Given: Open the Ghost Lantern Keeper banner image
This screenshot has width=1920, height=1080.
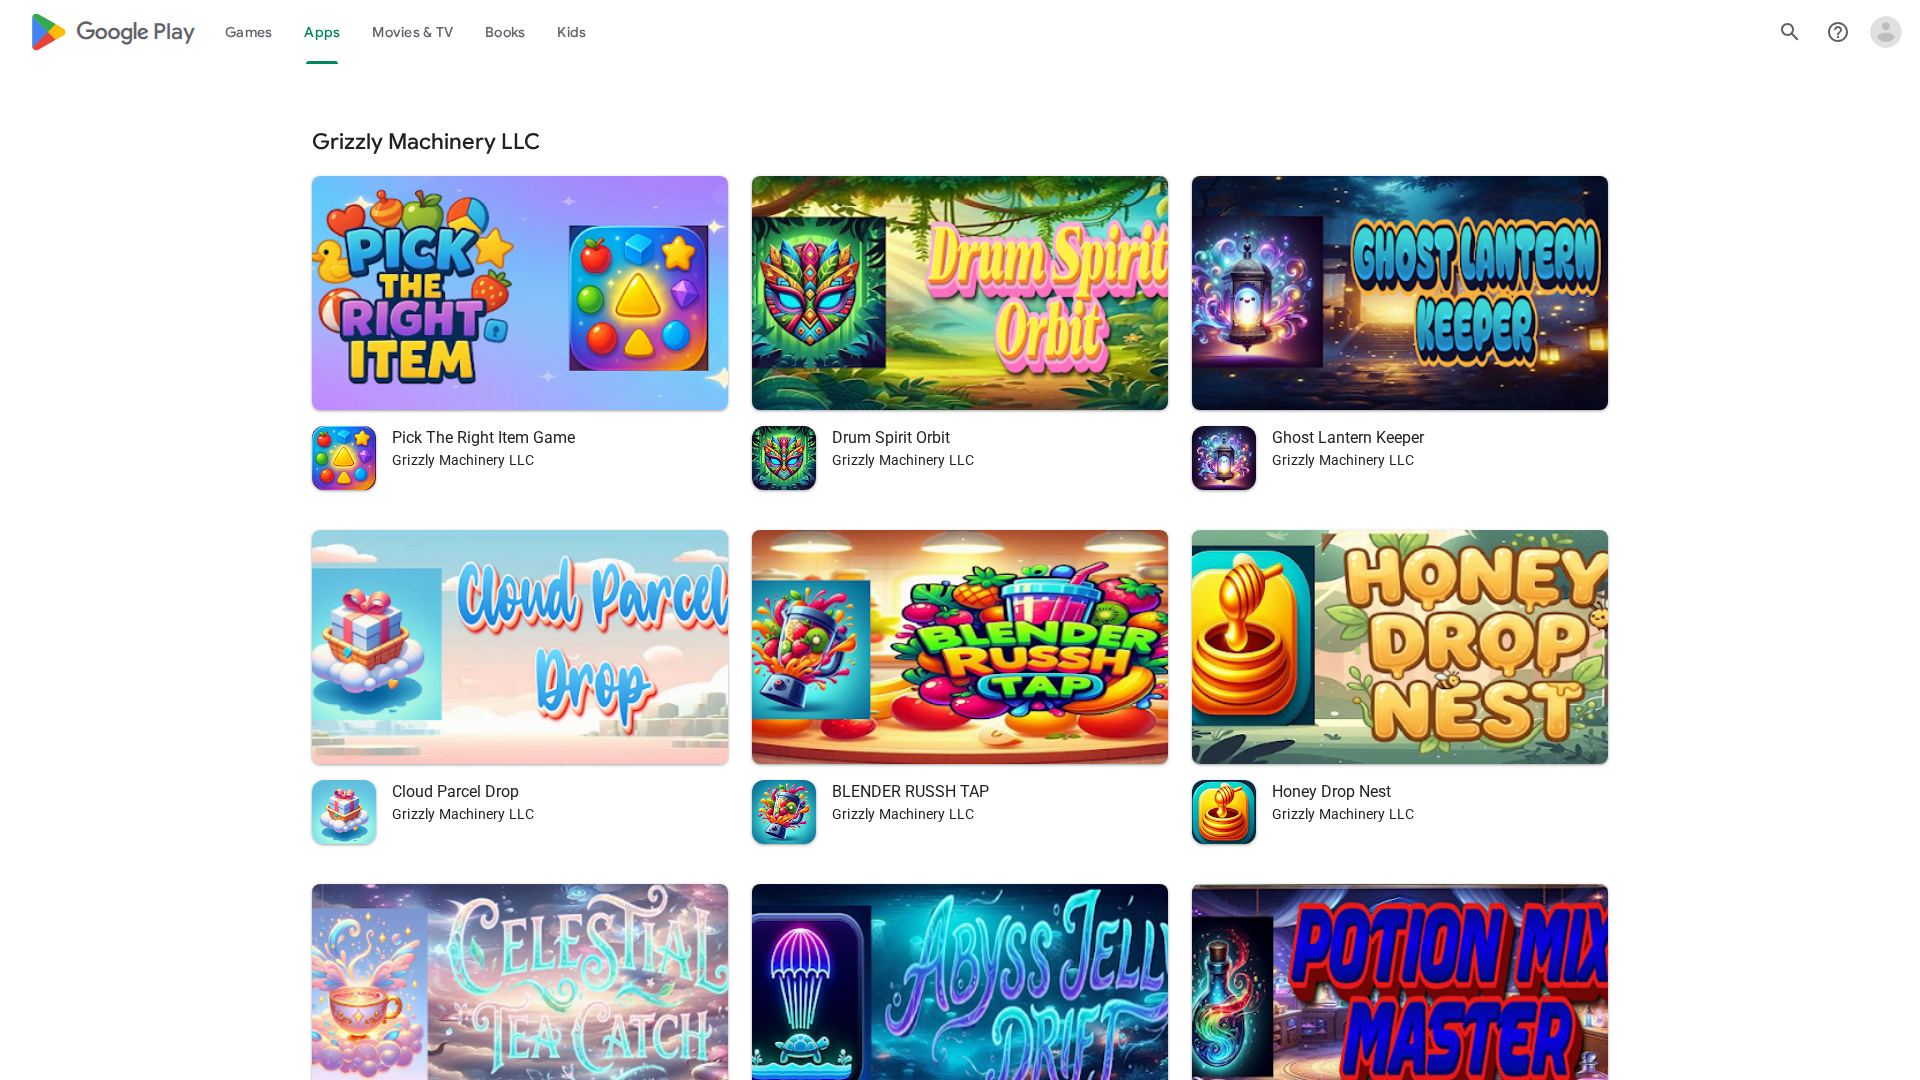Looking at the screenshot, I should 1400,293.
